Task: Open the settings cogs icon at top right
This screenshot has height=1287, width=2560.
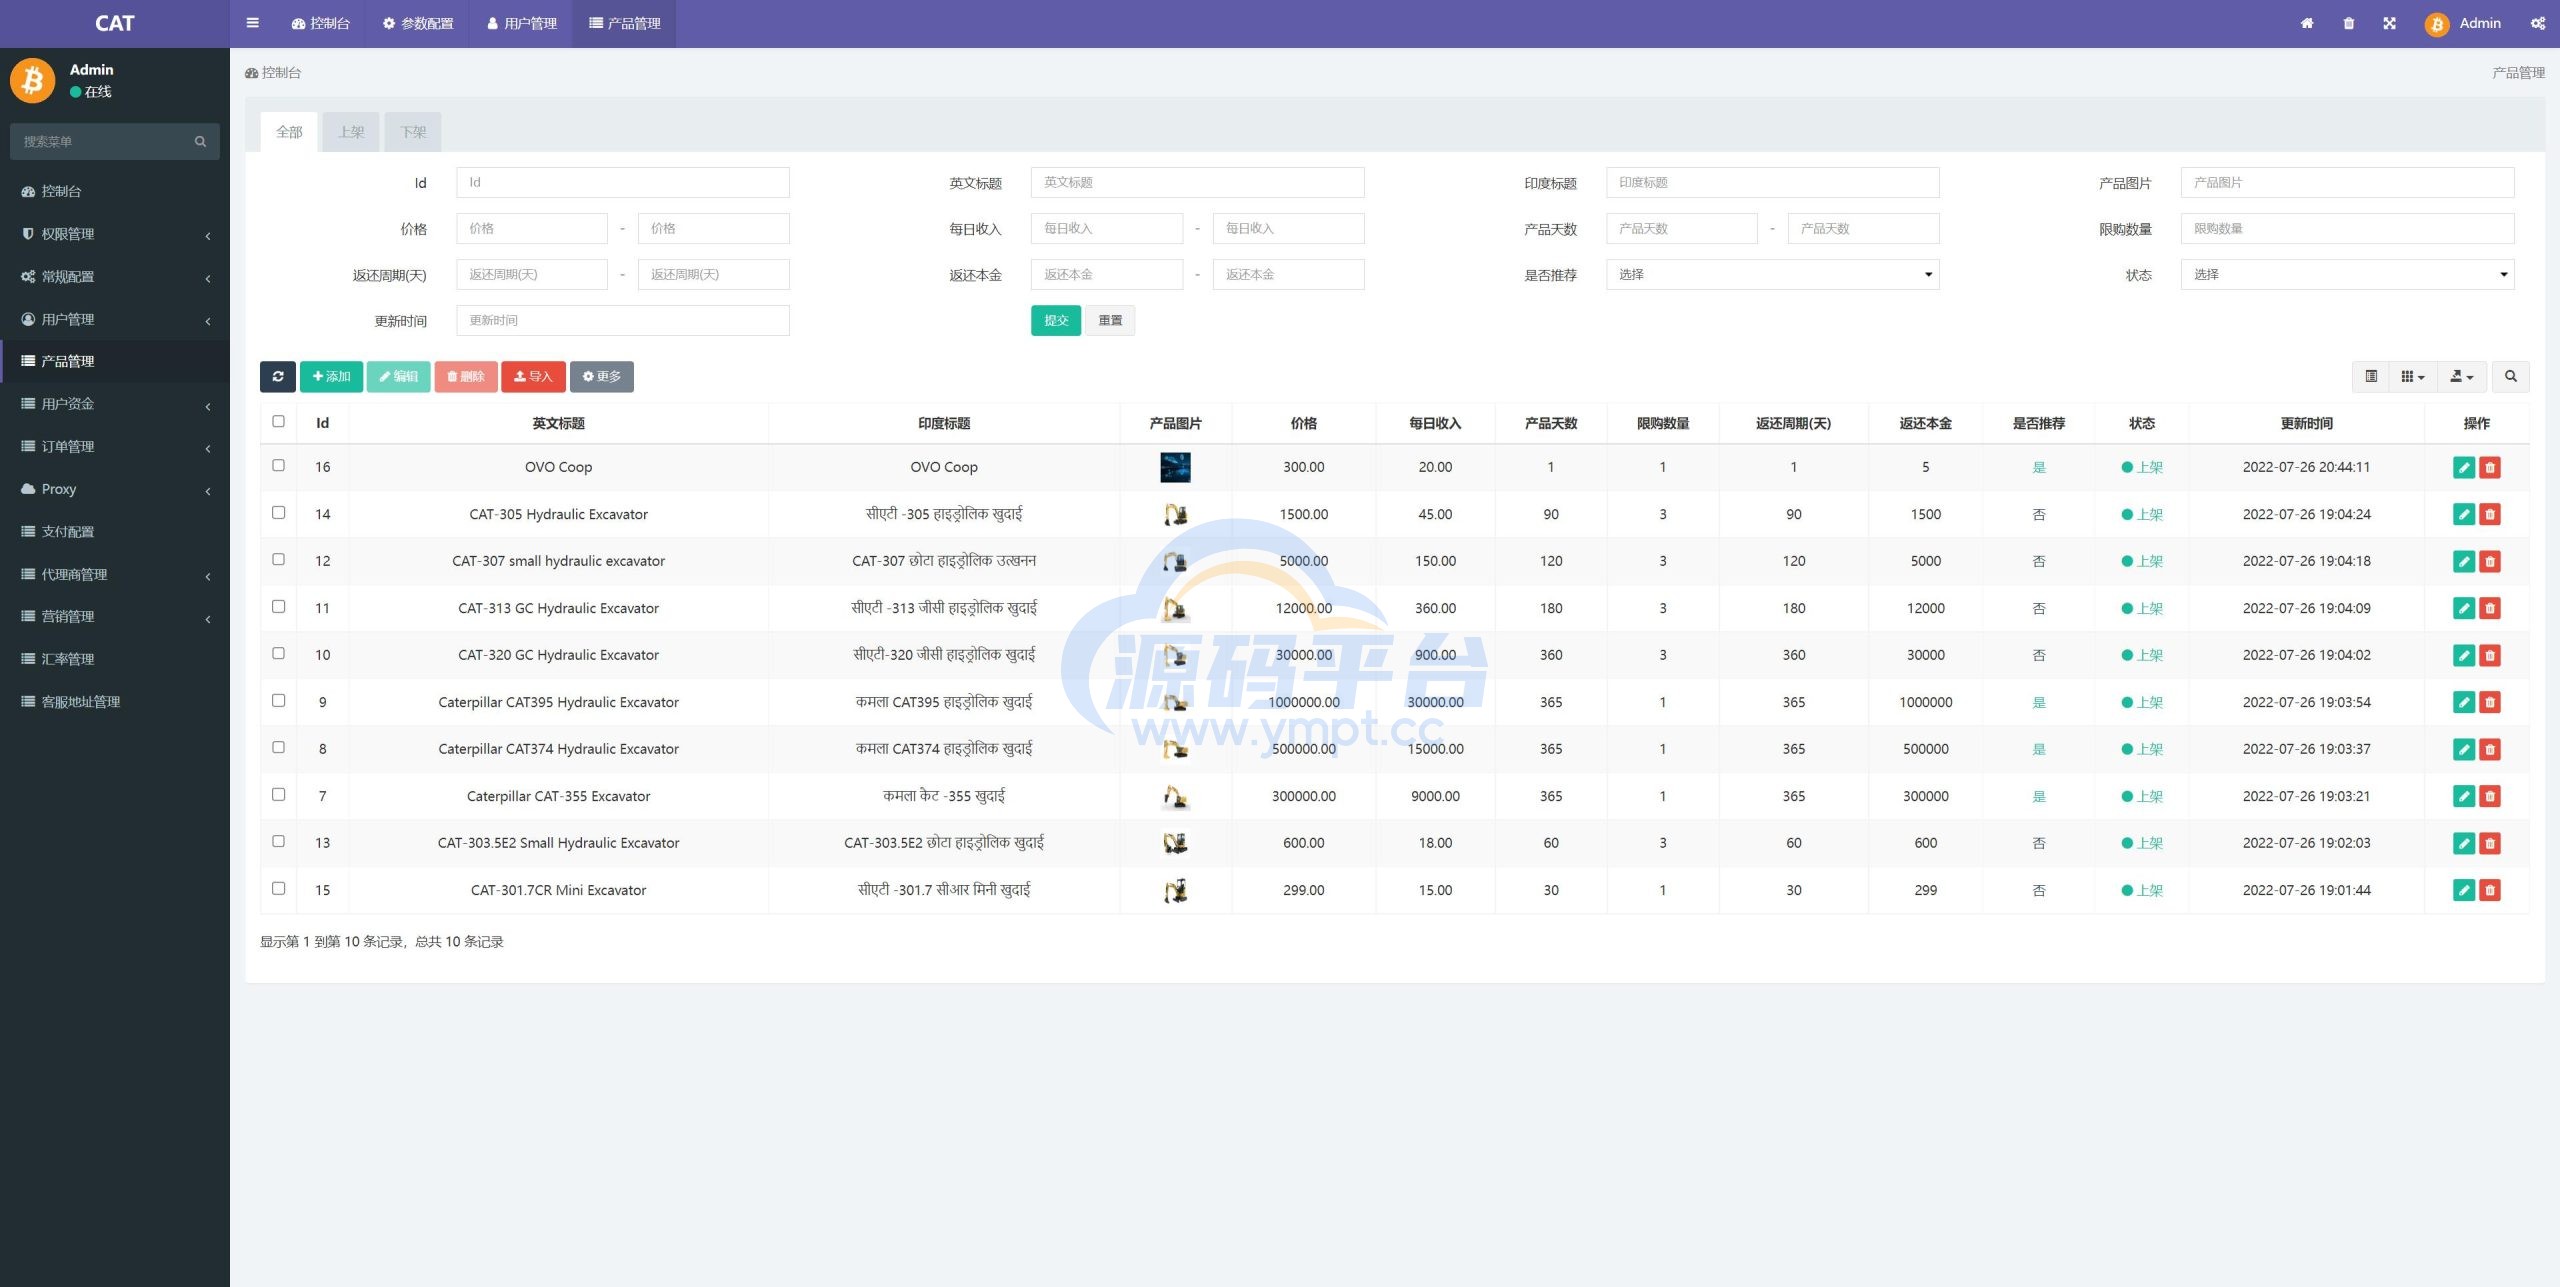Action: 2537,23
